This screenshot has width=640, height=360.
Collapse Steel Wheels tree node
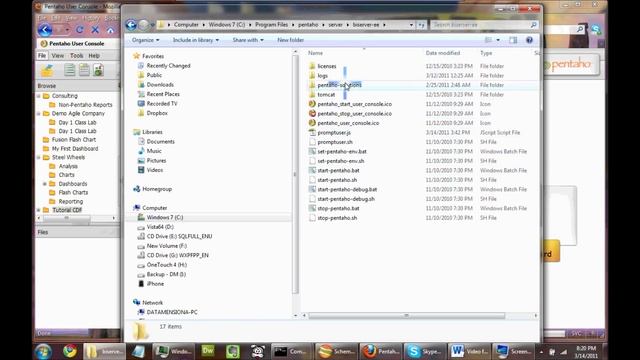(39, 157)
